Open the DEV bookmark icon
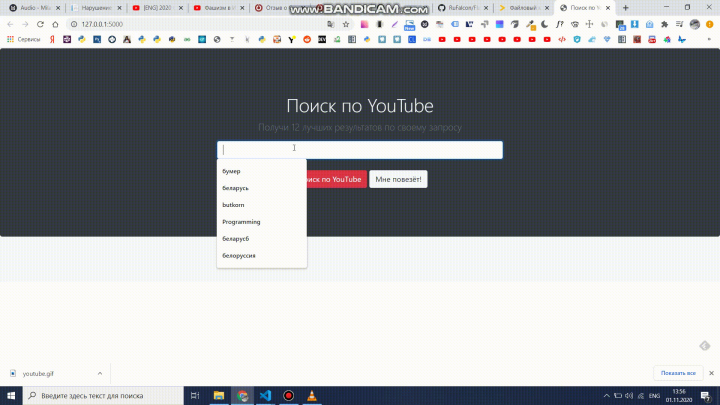 click(322, 39)
